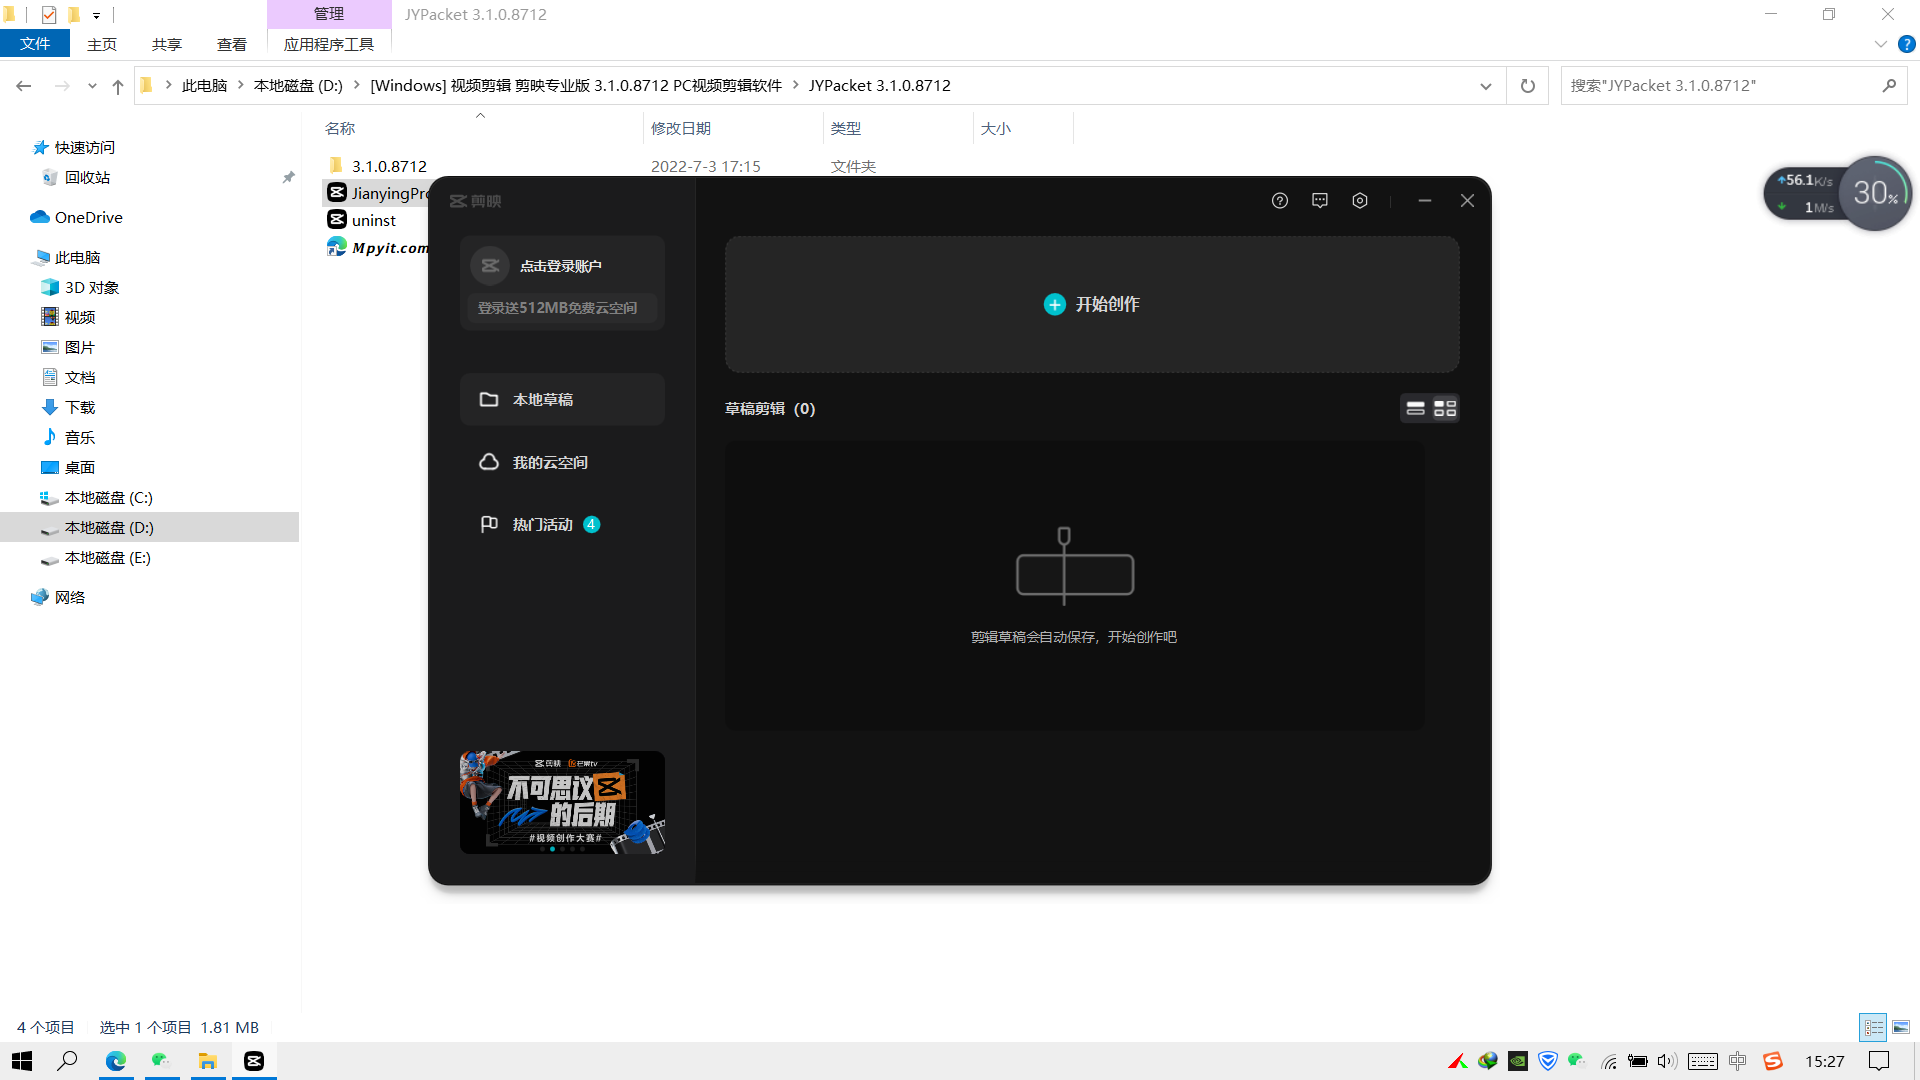1920x1080 pixels.
Task: Click 点击登录账户 to log in
Action: 560,266
